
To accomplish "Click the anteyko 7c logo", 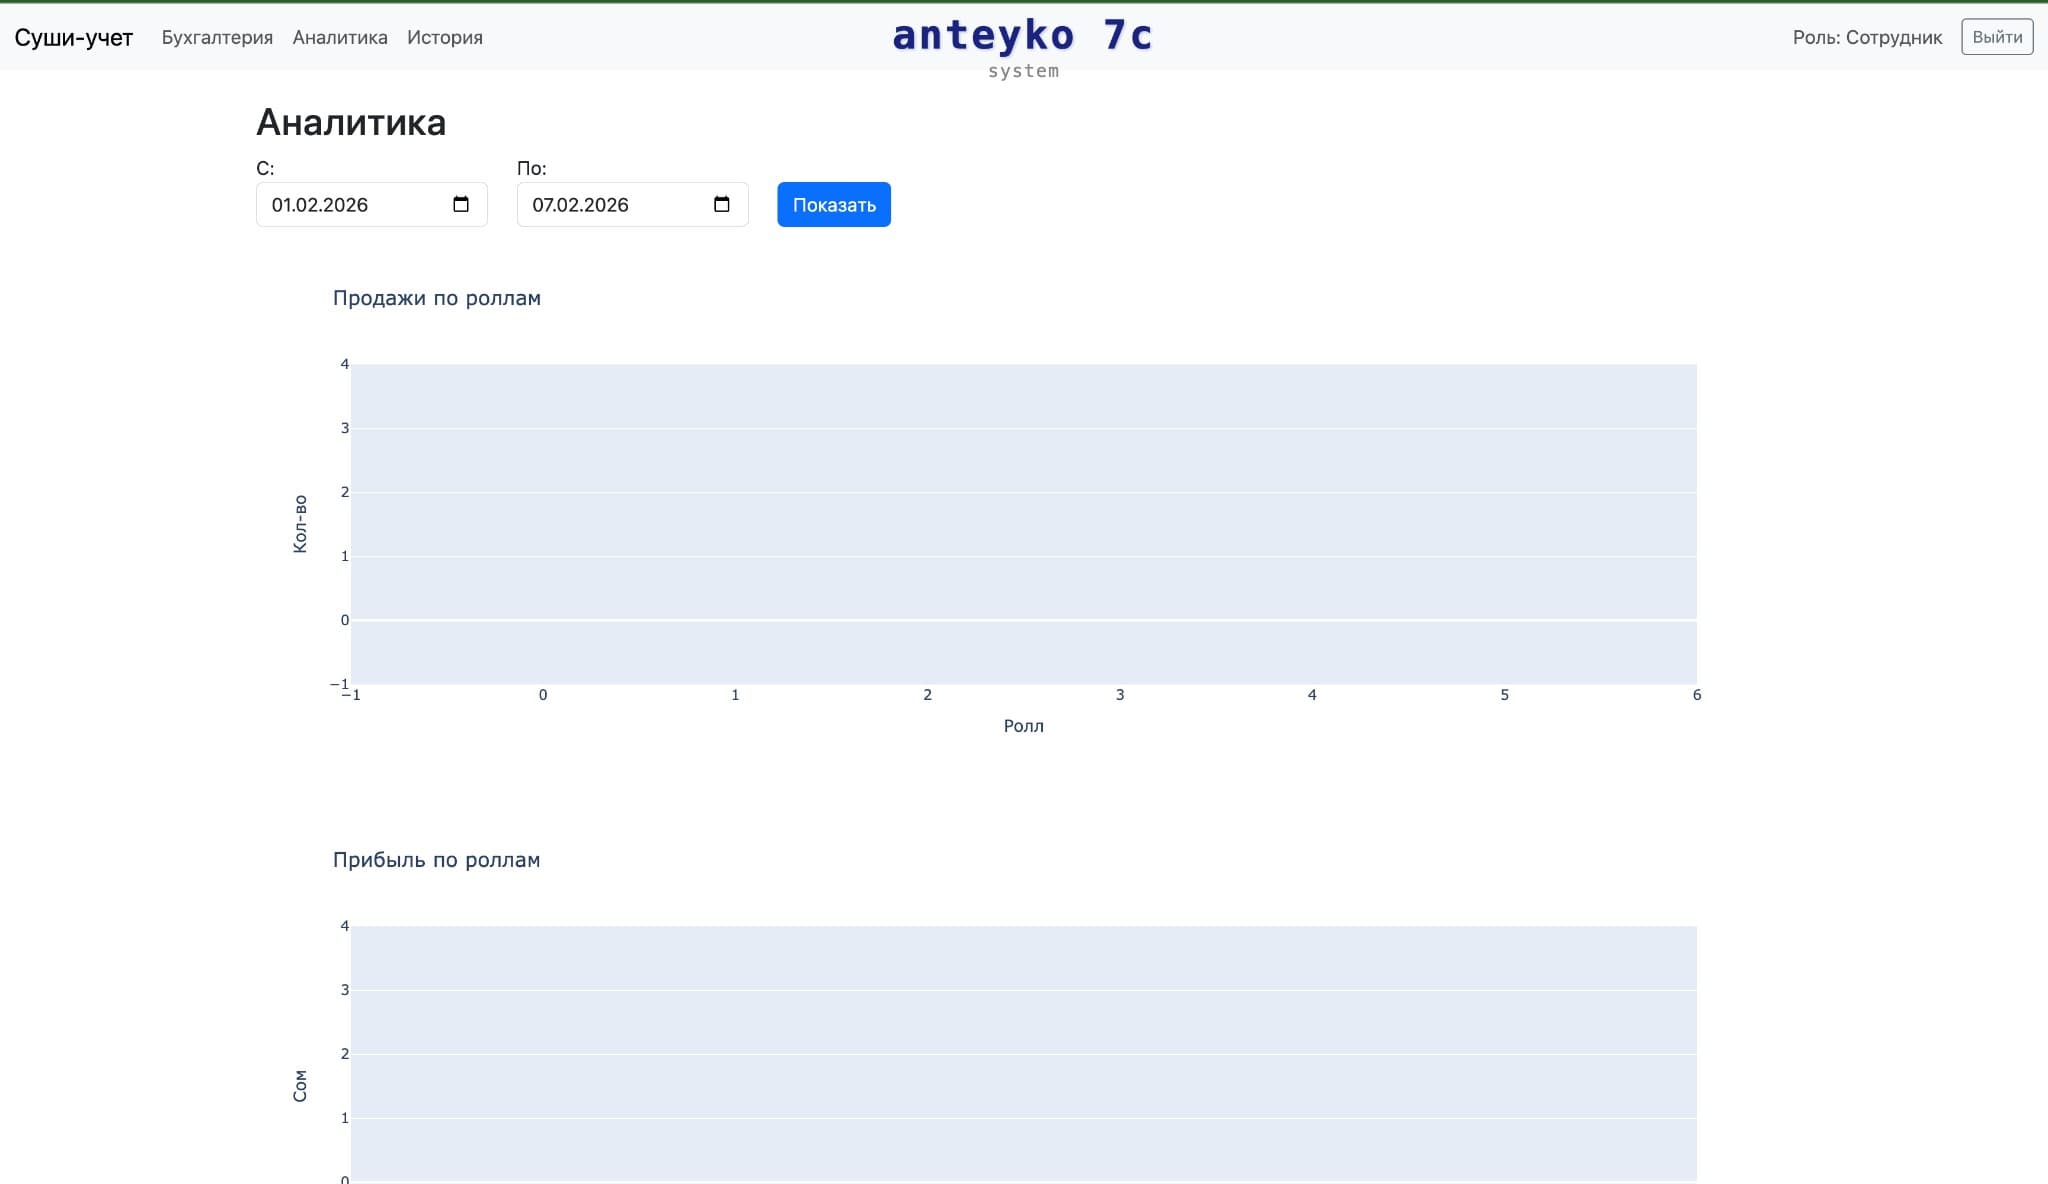I will point(1021,37).
